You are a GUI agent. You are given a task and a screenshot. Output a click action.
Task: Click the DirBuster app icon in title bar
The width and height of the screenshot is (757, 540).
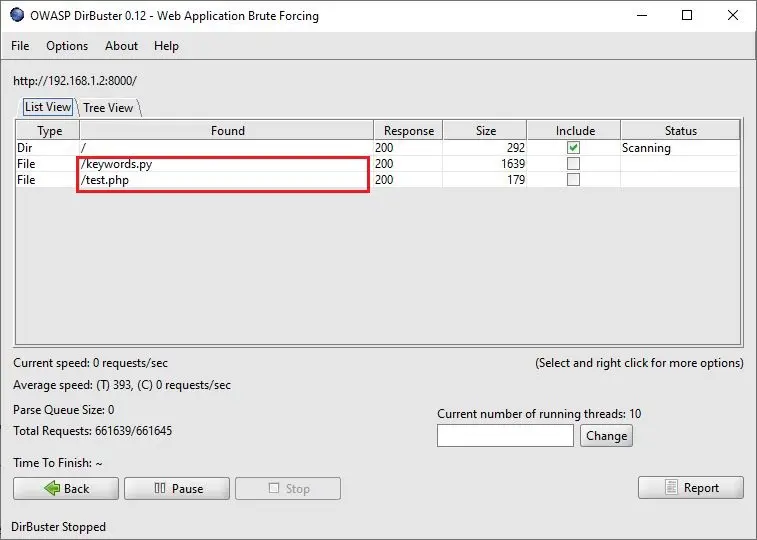pyautogui.click(x=17, y=15)
